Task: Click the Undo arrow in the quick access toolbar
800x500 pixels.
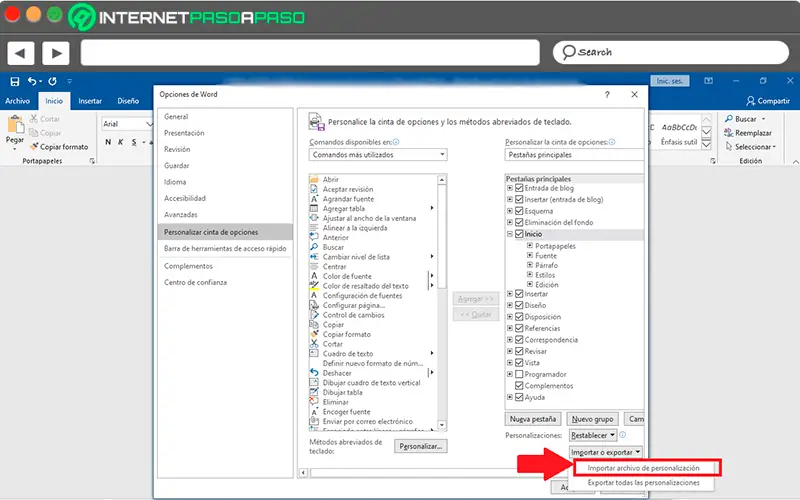Action: point(32,81)
